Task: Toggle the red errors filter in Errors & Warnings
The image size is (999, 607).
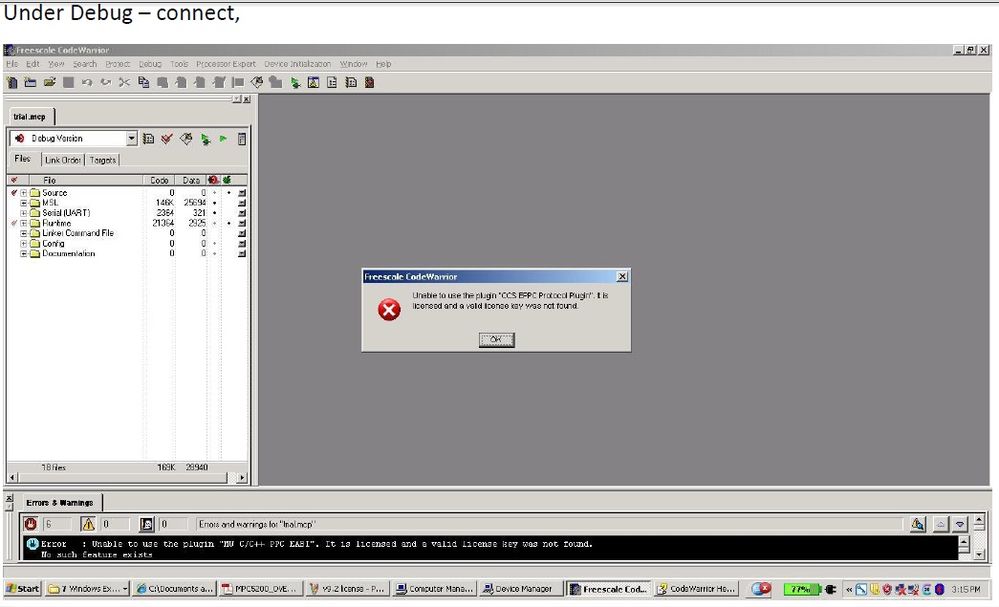Action: click(30, 524)
